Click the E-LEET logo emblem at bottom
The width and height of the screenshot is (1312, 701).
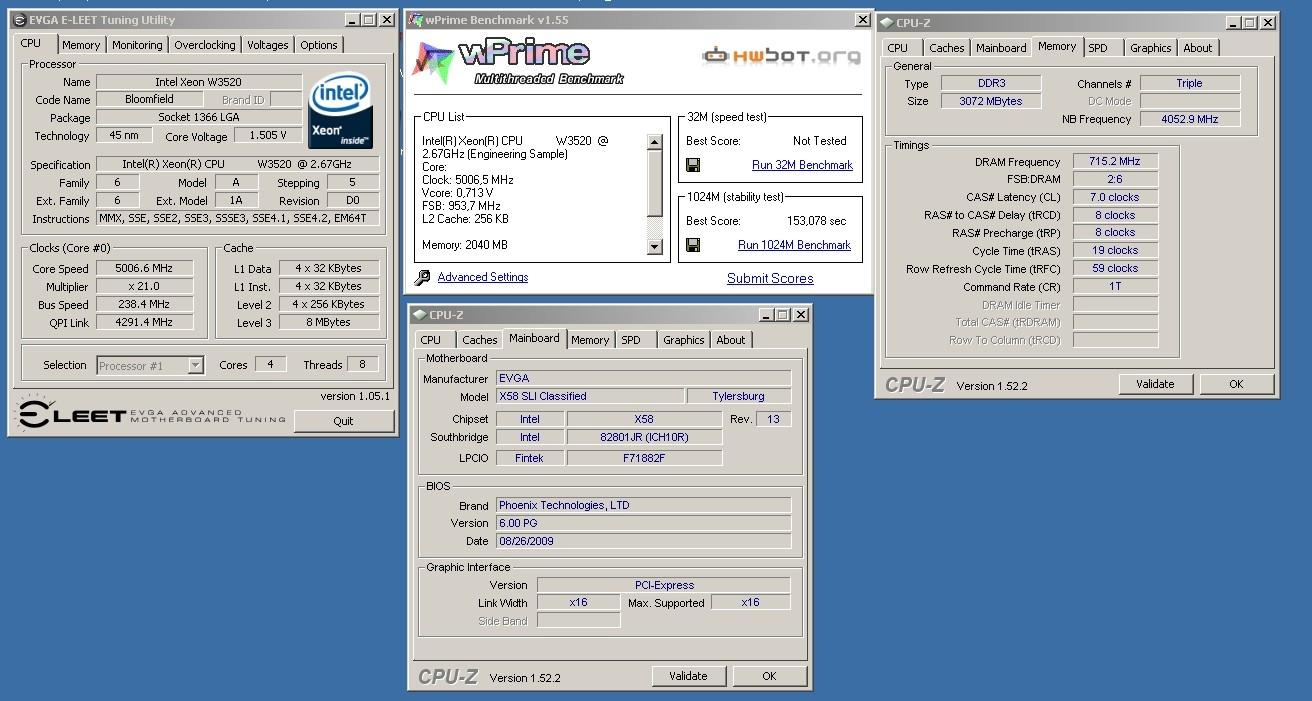[33, 413]
